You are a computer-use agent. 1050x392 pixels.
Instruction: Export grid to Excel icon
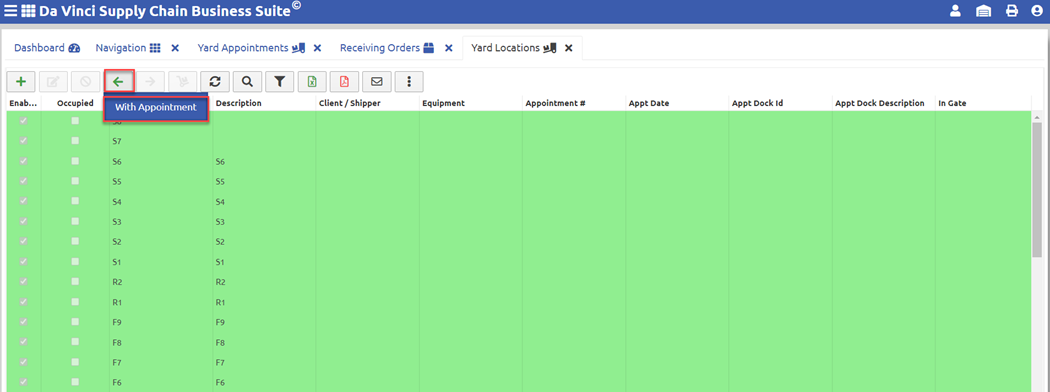pos(312,82)
